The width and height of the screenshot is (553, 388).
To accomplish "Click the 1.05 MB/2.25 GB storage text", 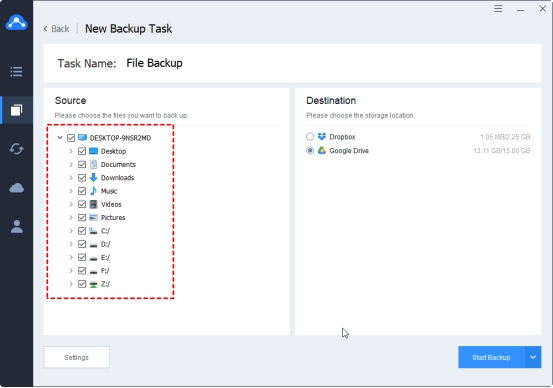I will point(505,137).
